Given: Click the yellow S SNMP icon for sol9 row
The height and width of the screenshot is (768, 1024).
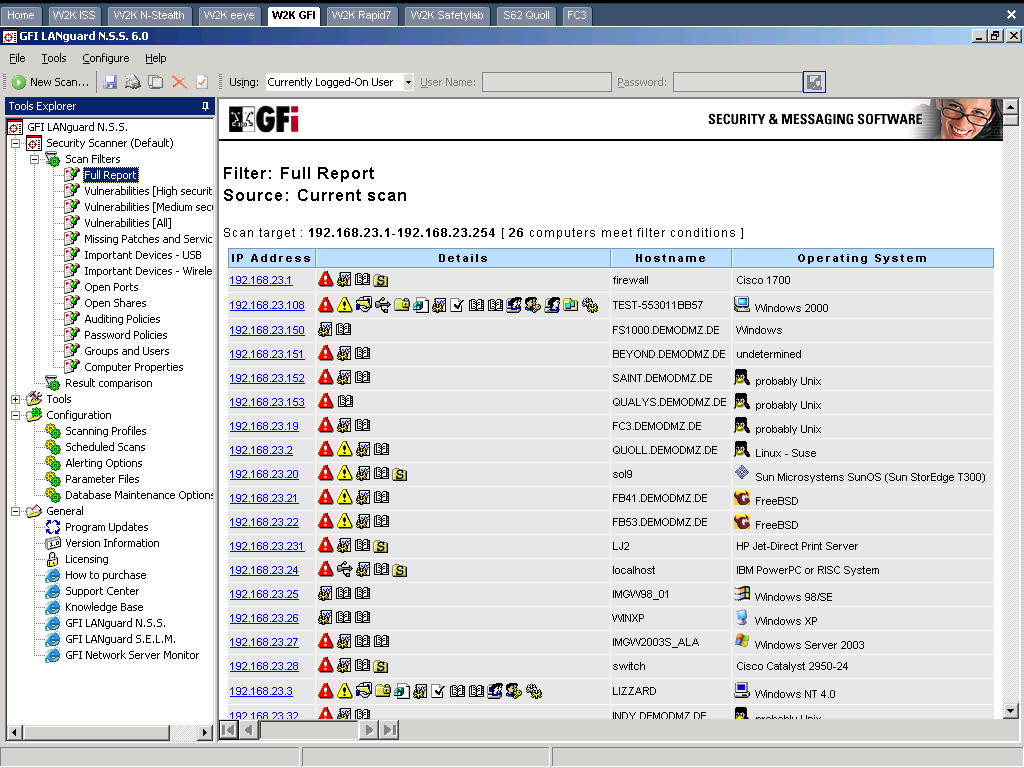Looking at the screenshot, I should (400, 475).
